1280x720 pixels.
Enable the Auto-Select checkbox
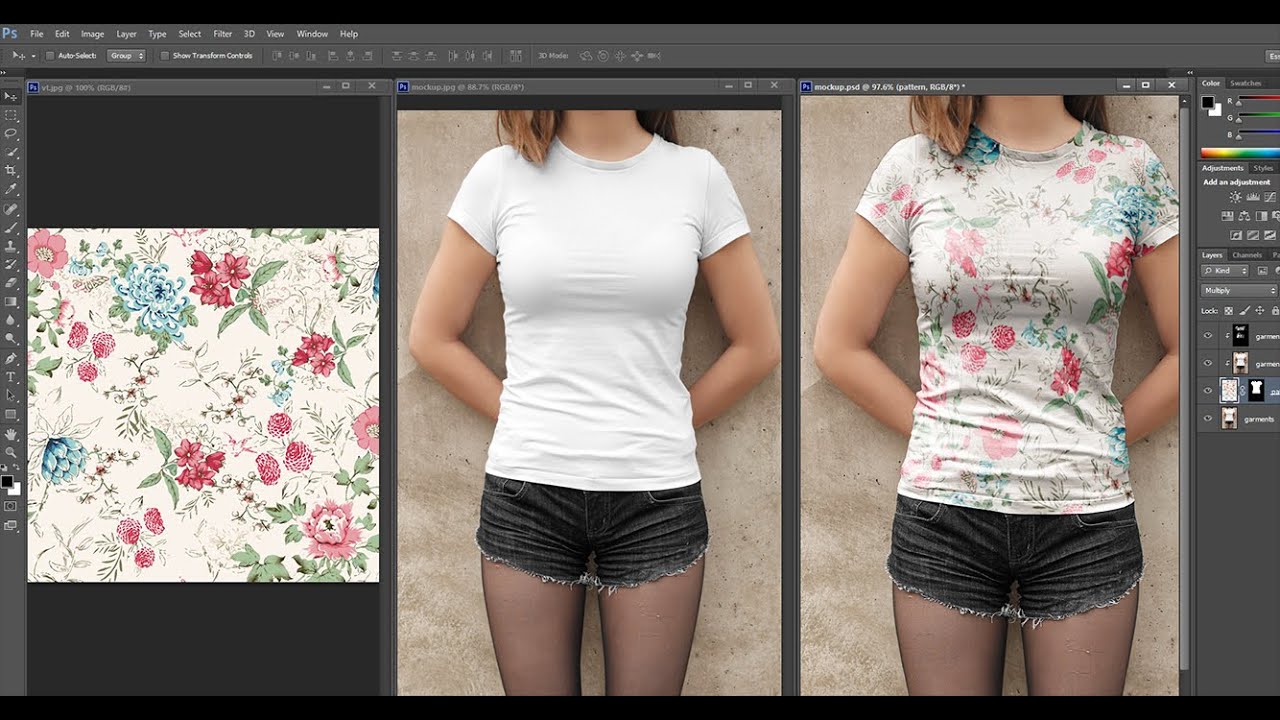(x=50, y=56)
